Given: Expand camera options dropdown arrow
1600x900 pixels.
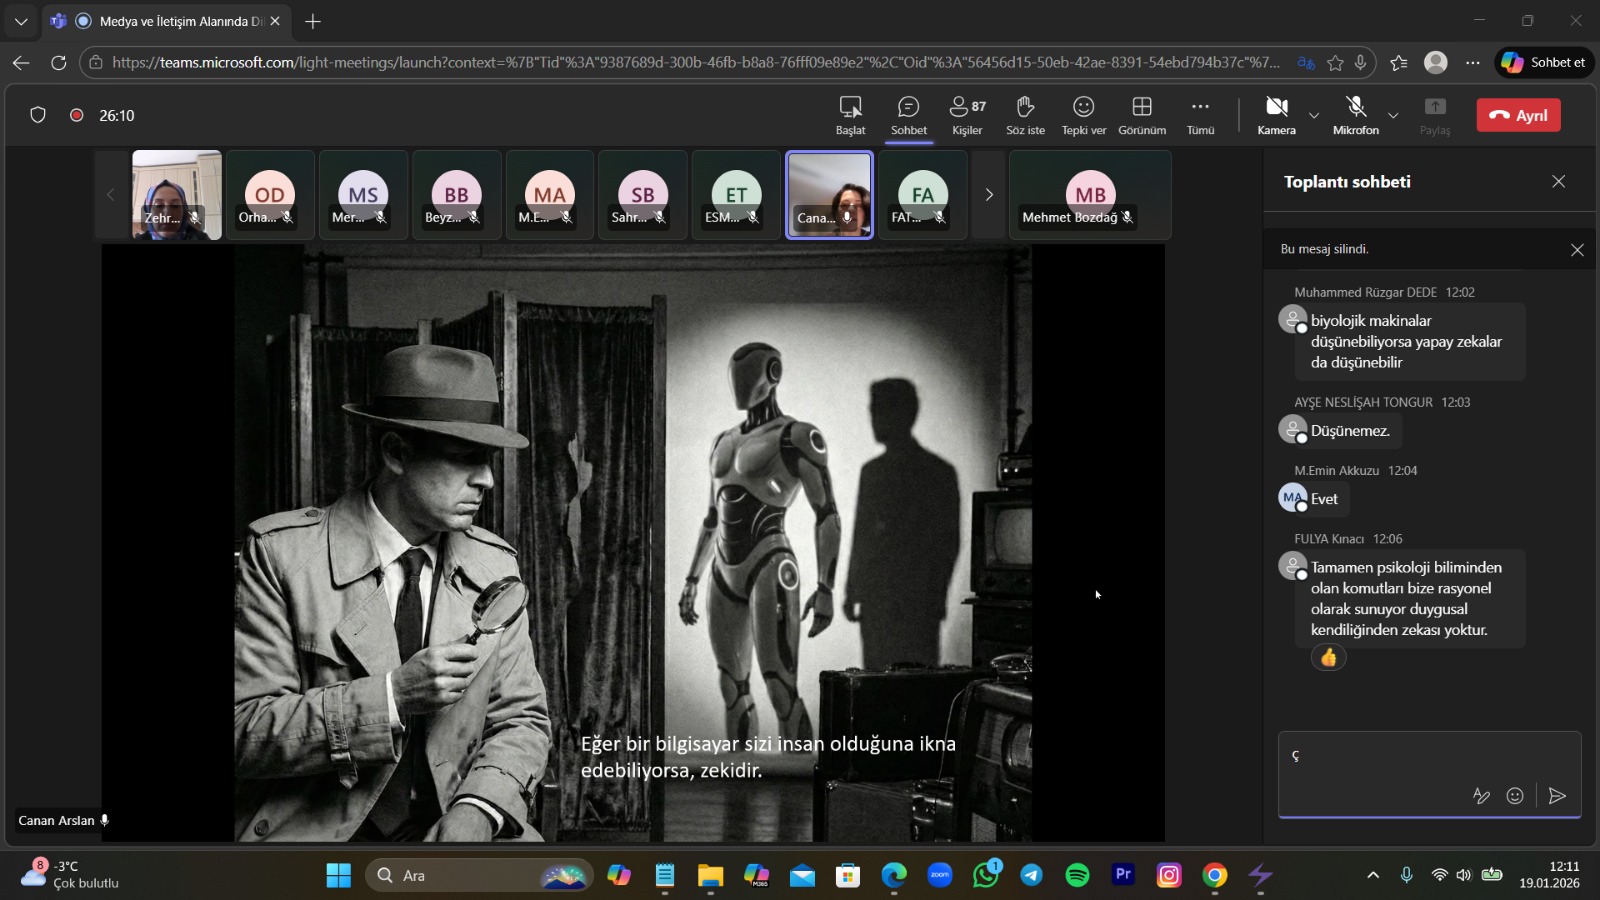Looking at the screenshot, I should (x=1314, y=116).
